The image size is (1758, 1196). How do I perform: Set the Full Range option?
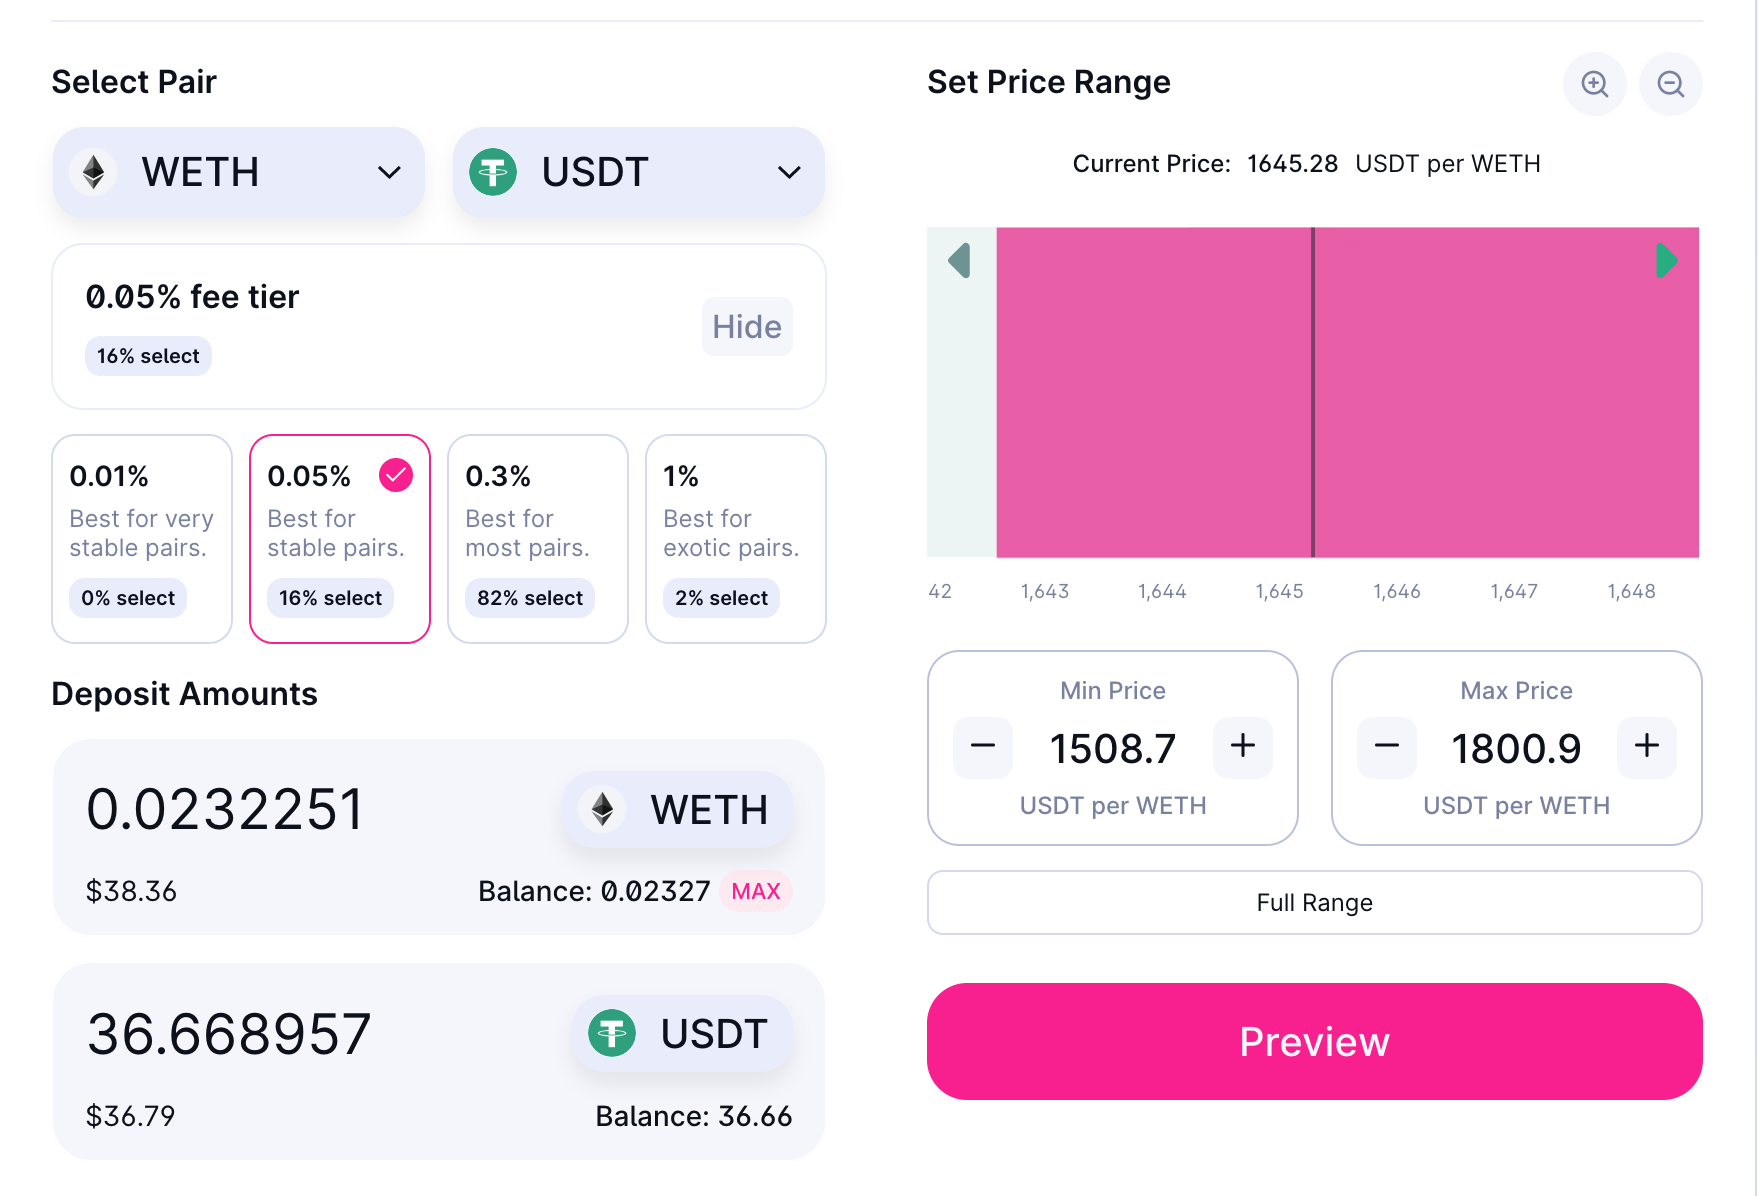pos(1314,903)
